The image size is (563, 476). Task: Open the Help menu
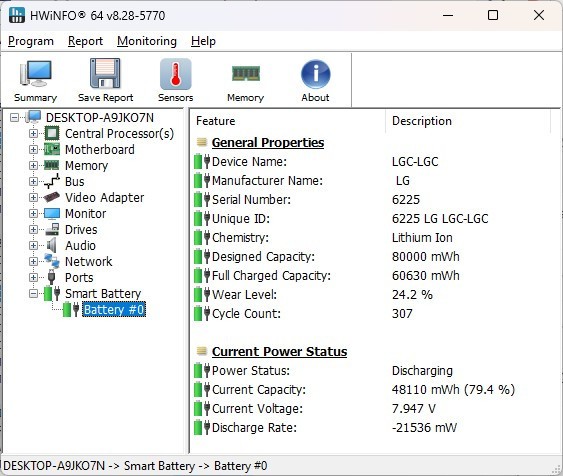coord(203,41)
